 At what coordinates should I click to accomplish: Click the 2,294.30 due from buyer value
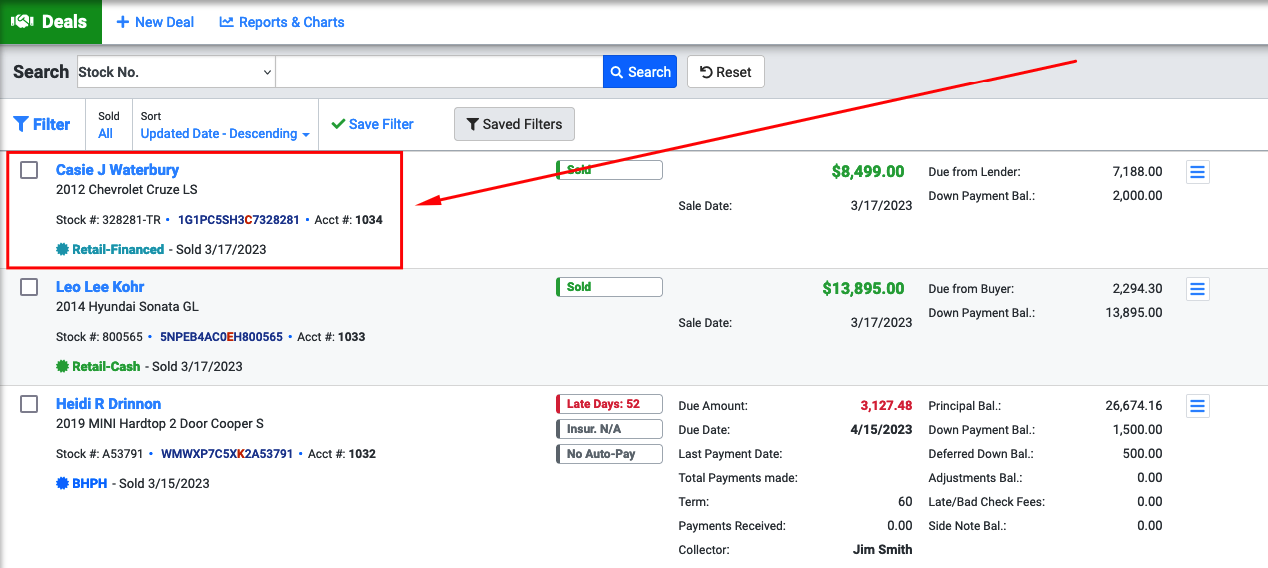[x=1137, y=289]
